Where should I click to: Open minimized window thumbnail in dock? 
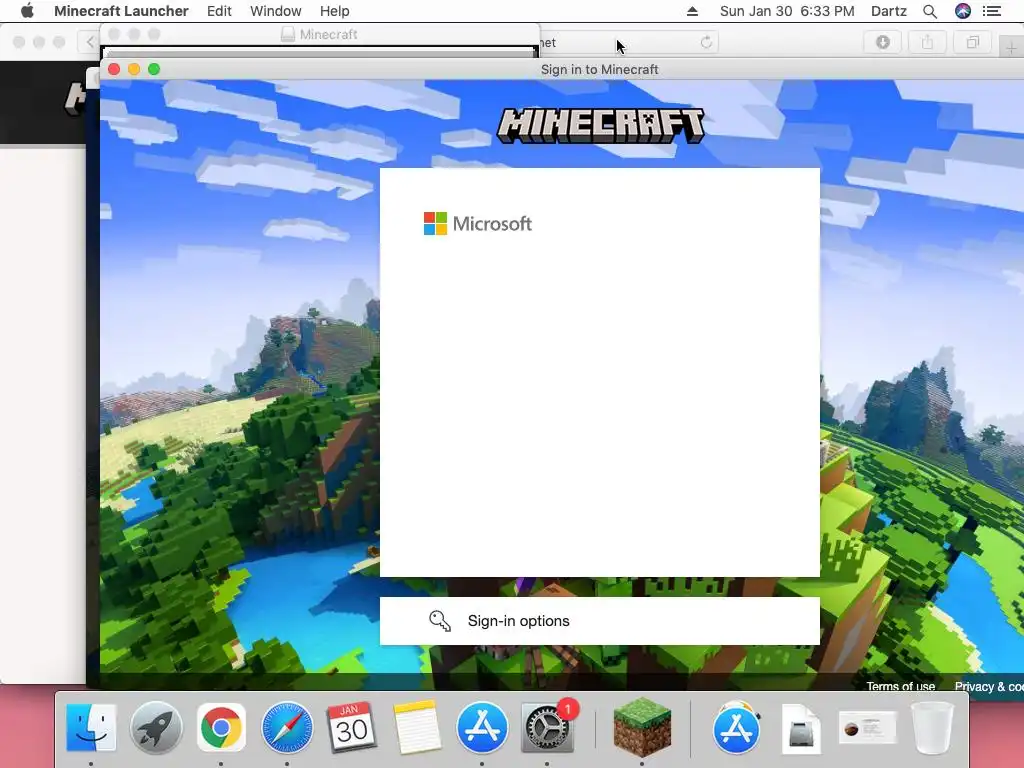867,729
